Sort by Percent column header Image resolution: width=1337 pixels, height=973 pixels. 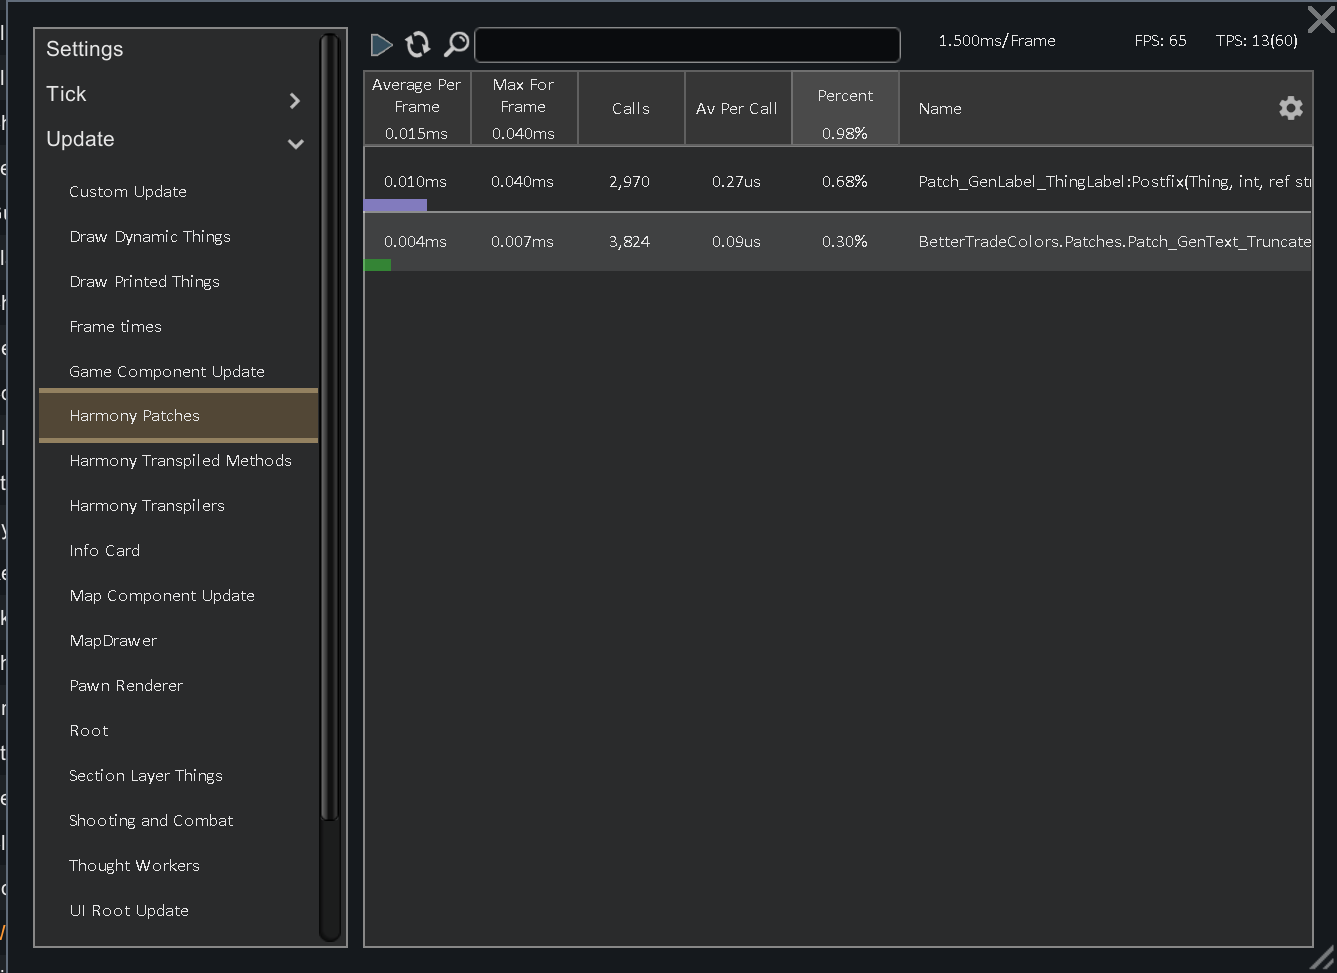(845, 108)
